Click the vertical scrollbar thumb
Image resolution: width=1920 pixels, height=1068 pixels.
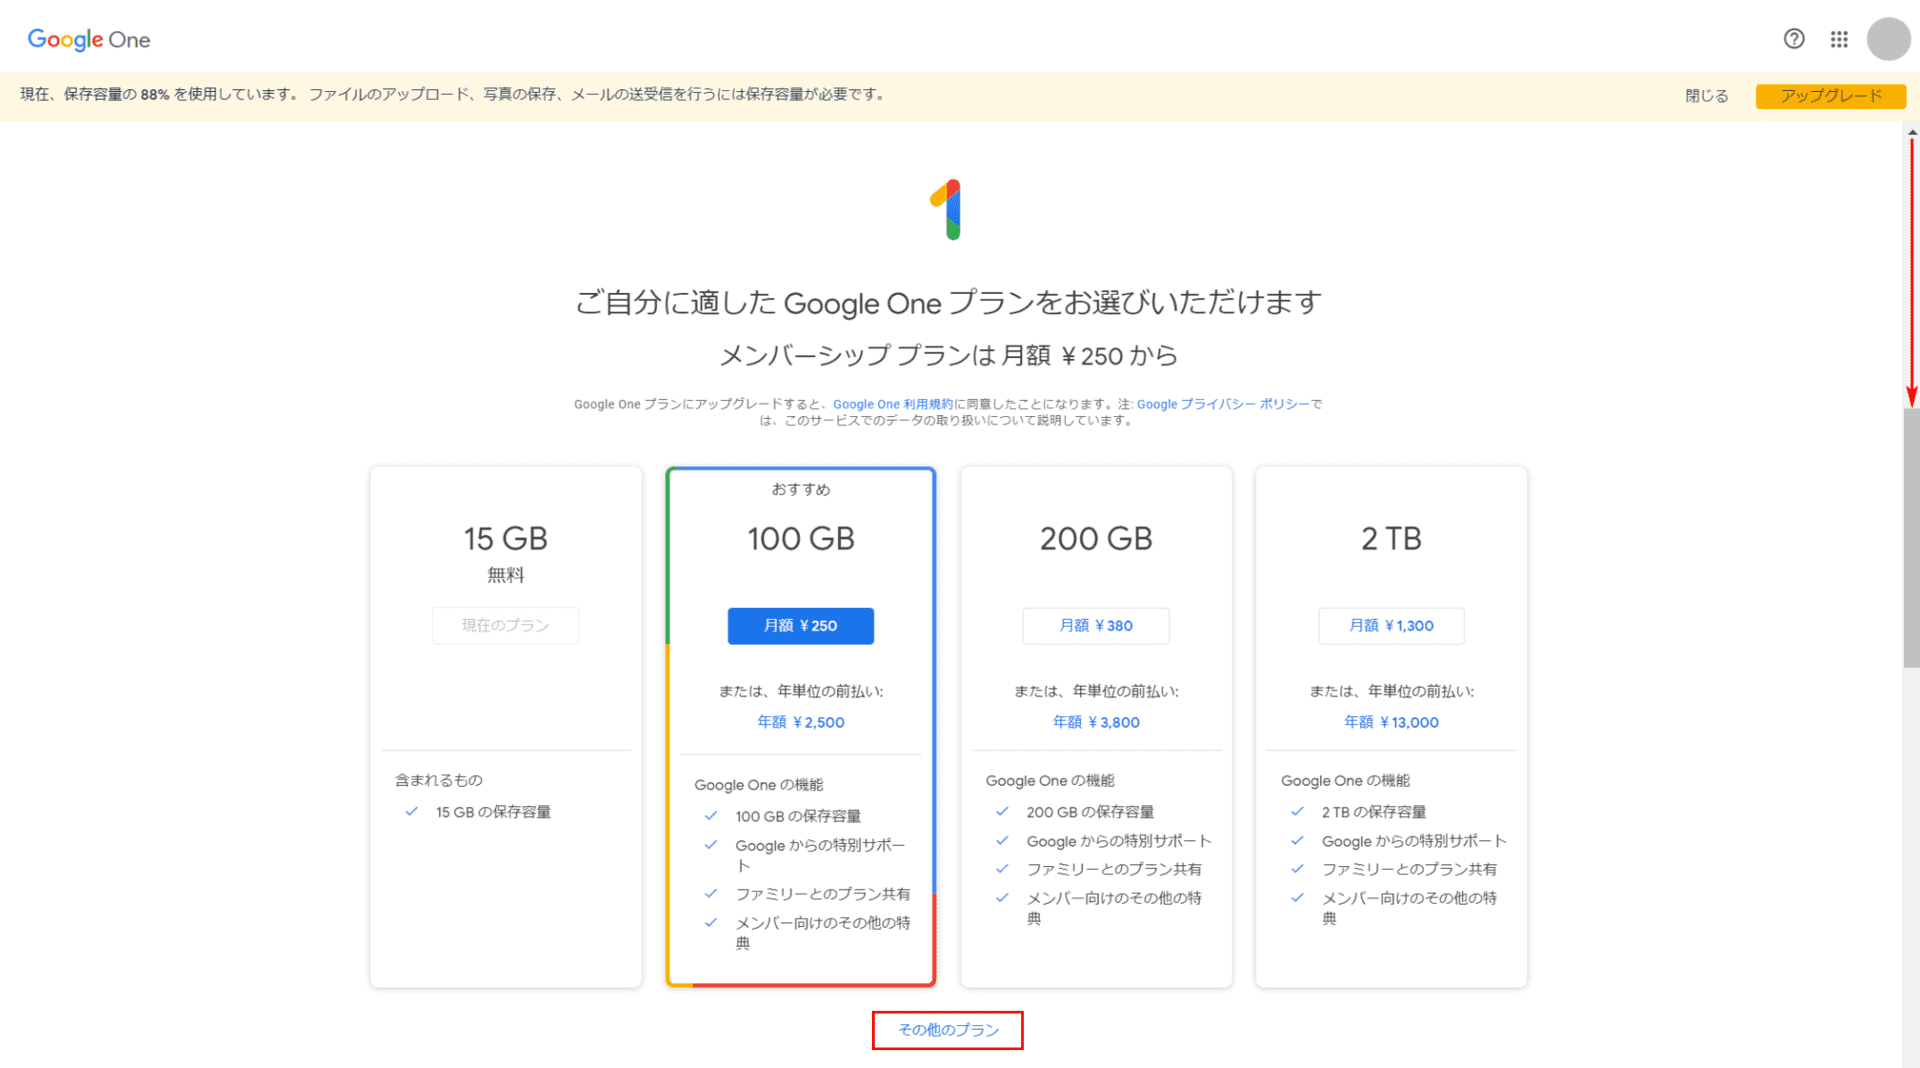pos(1911,538)
